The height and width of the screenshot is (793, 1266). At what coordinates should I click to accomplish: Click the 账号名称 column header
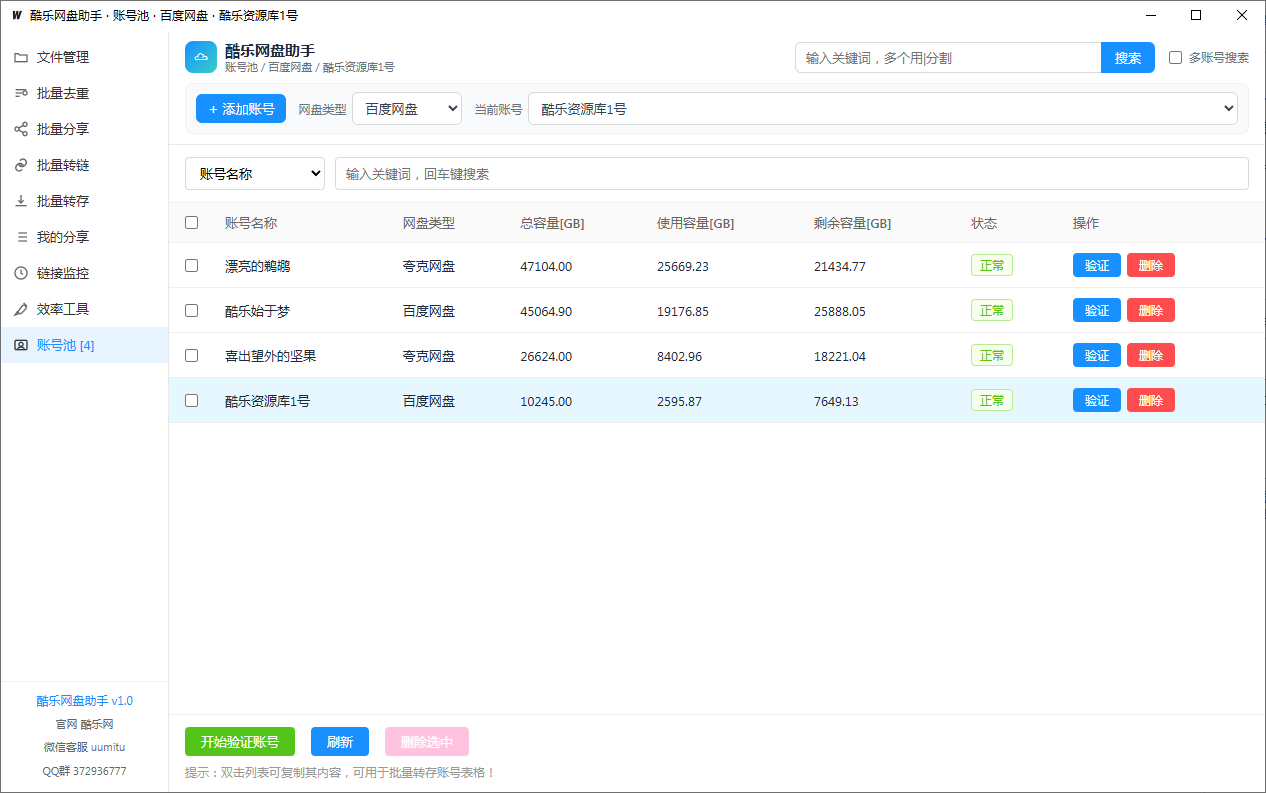pos(251,224)
